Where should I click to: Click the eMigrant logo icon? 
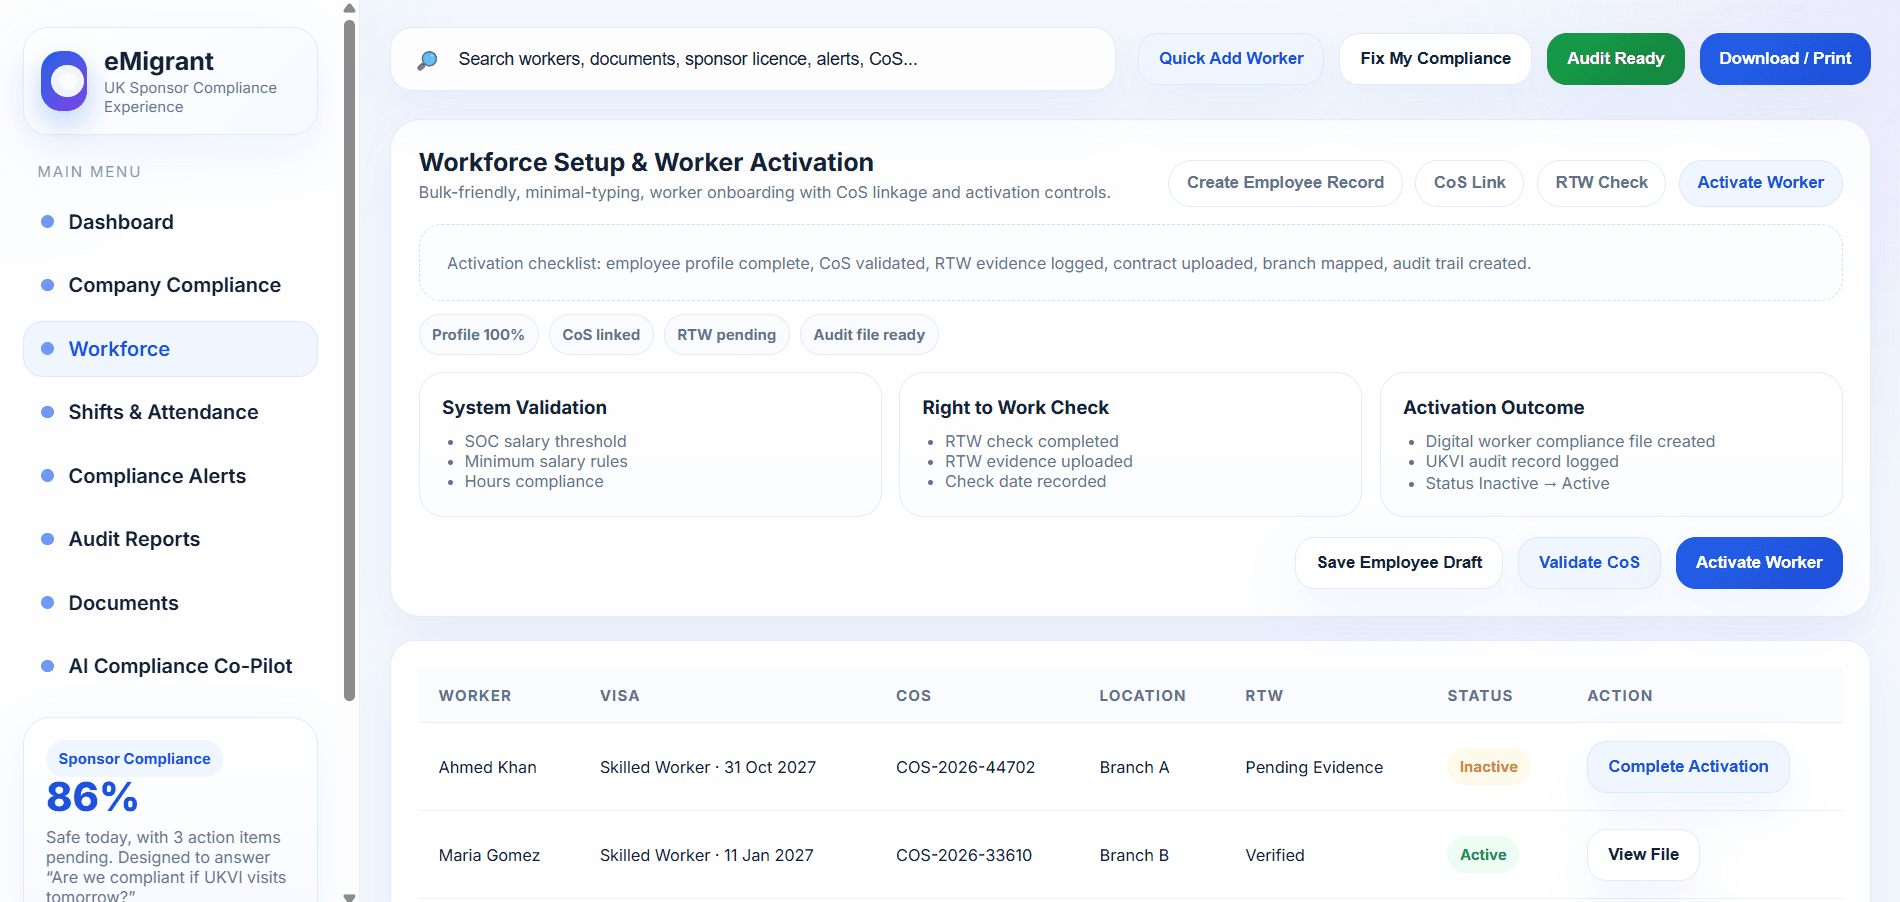click(x=64, y=81)
